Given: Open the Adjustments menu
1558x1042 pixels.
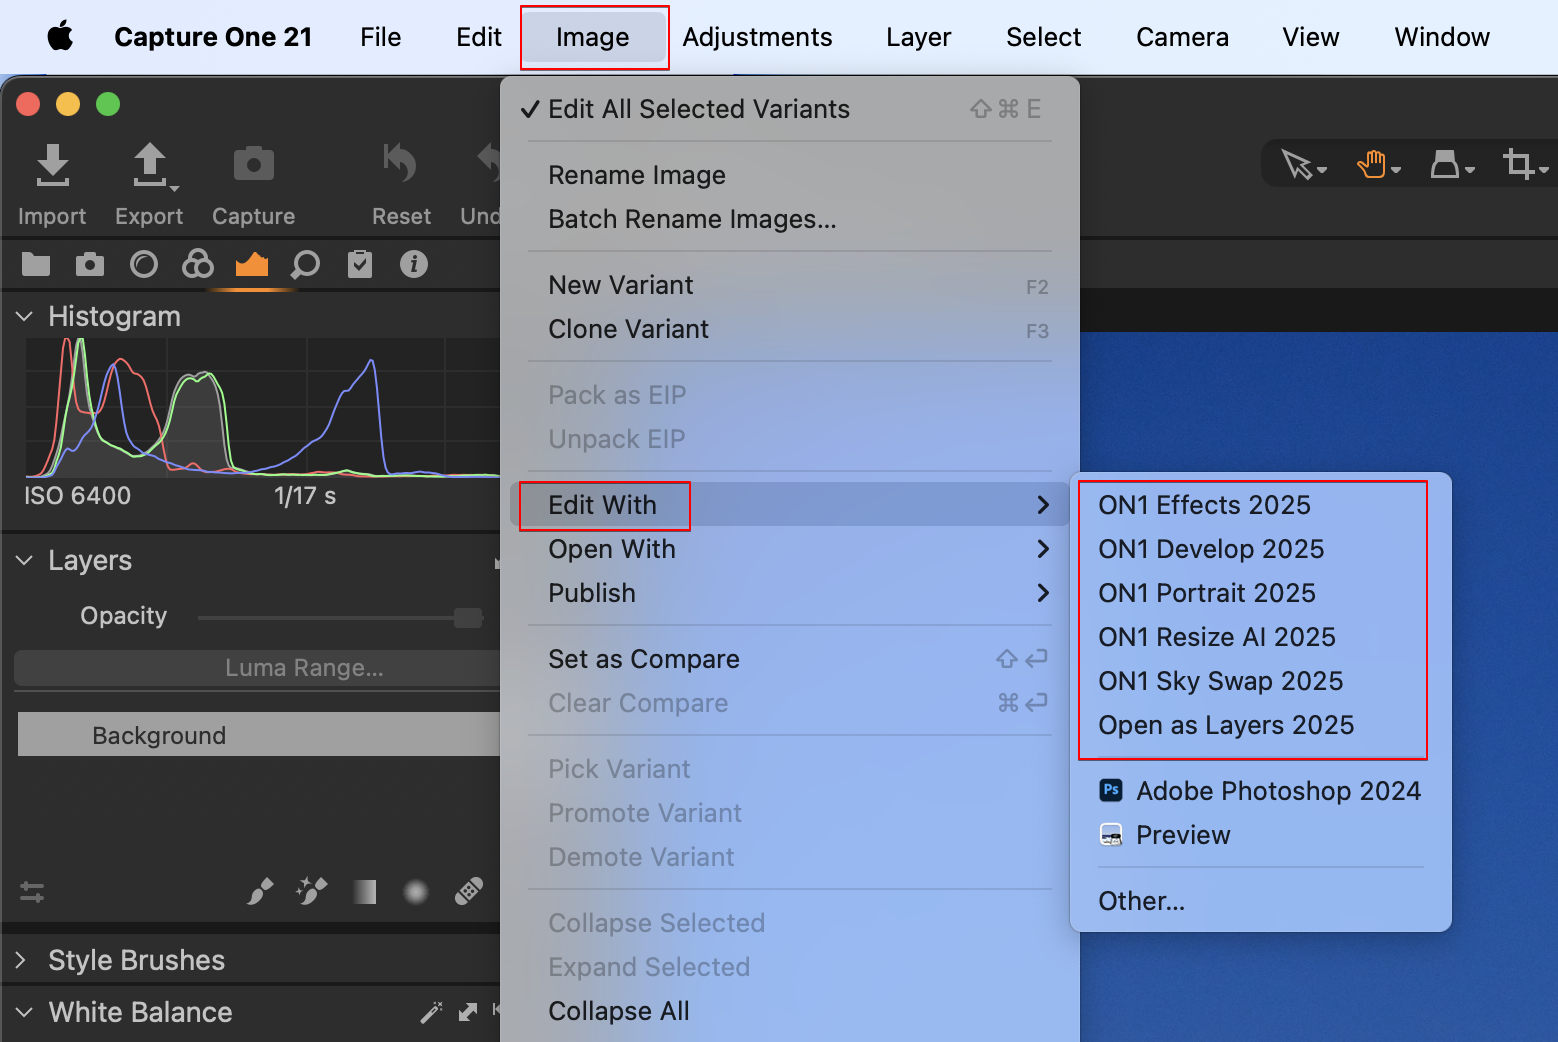Looking at the screenshot, I should coord(757,37).
